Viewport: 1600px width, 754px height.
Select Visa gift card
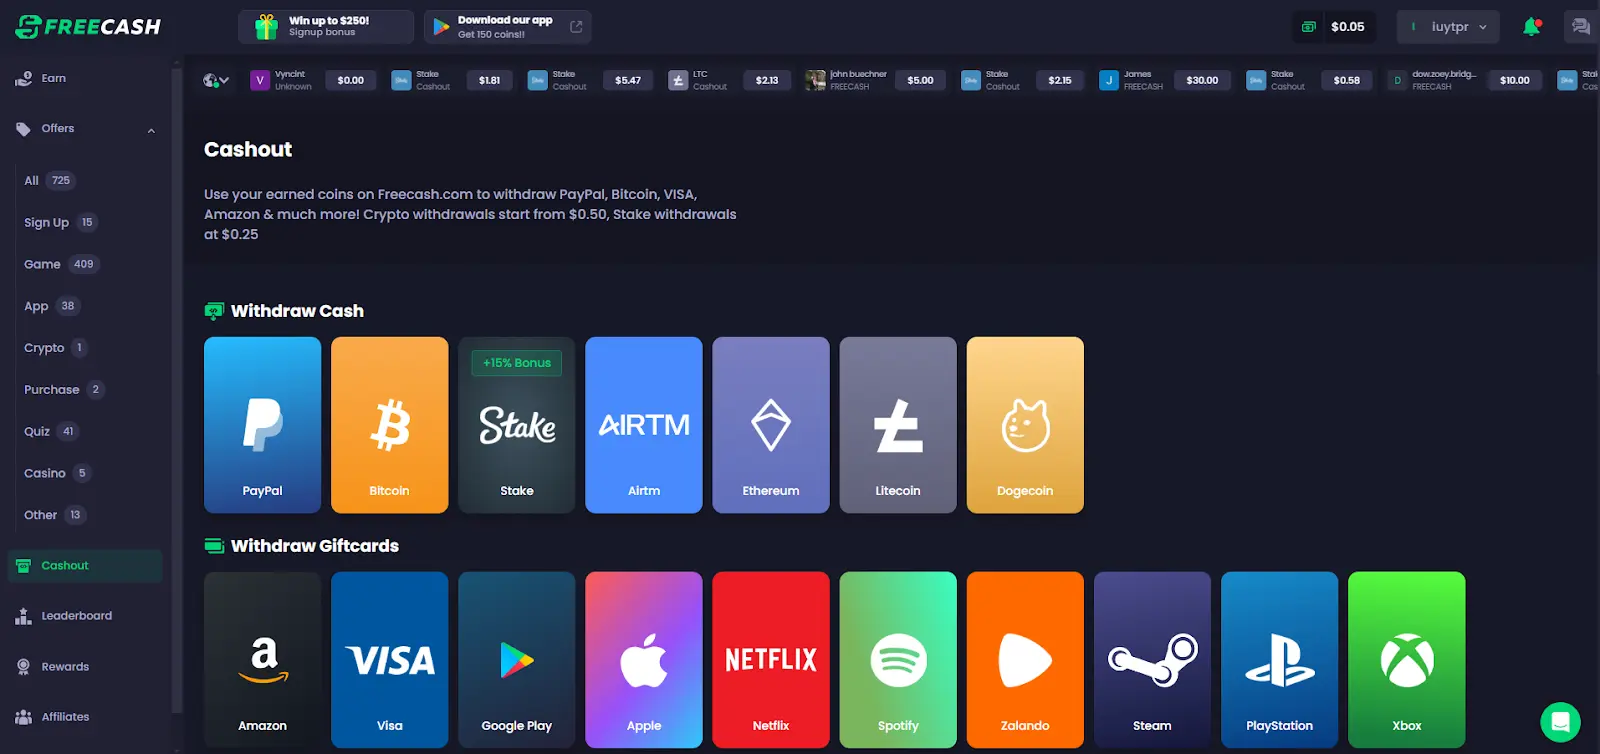(389, 660)
